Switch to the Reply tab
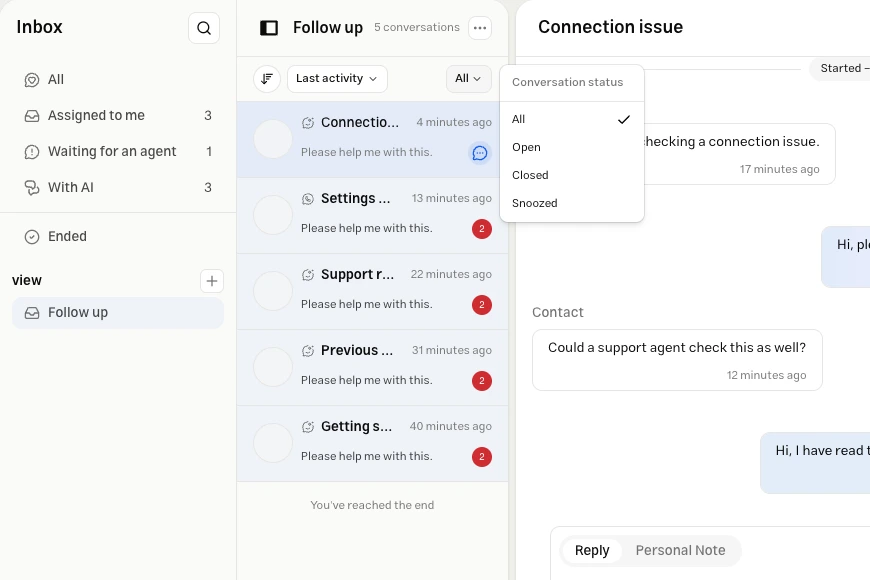Viewport: 870px width, 580px height. click(x=592, y=551)
